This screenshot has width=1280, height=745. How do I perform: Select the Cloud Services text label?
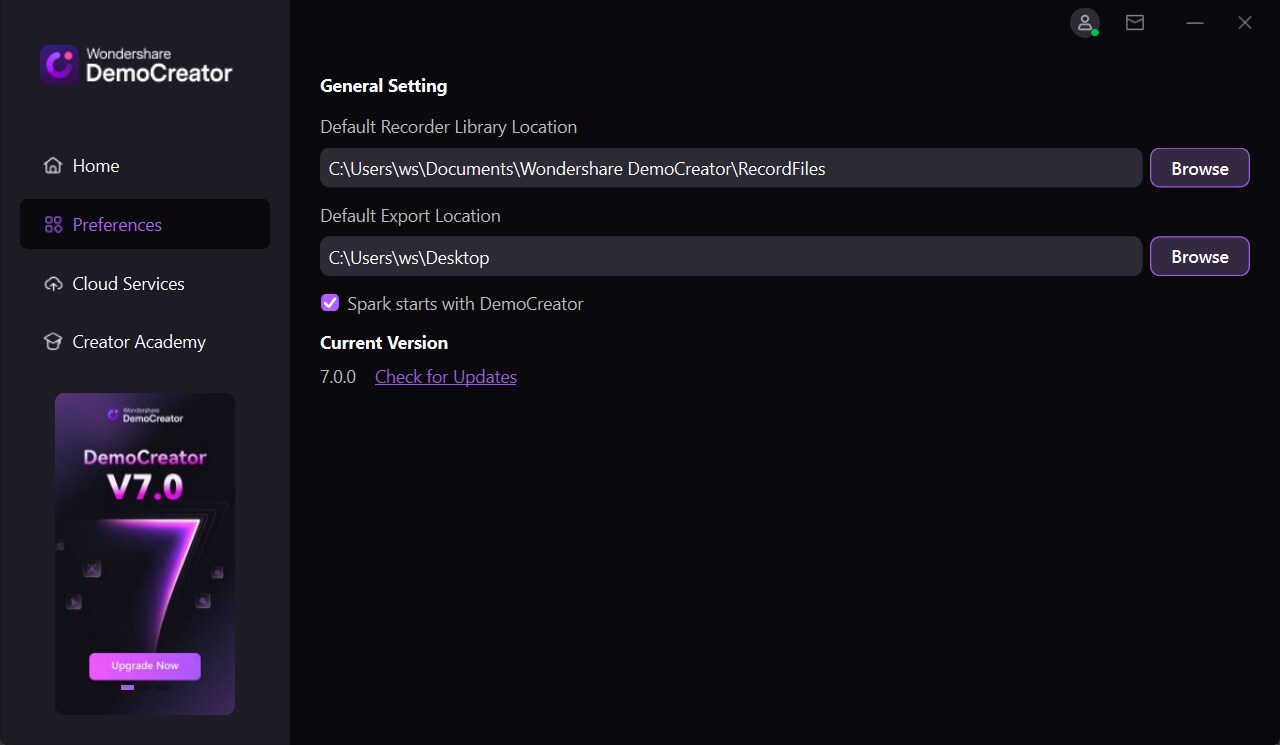(x=128, y=284)
